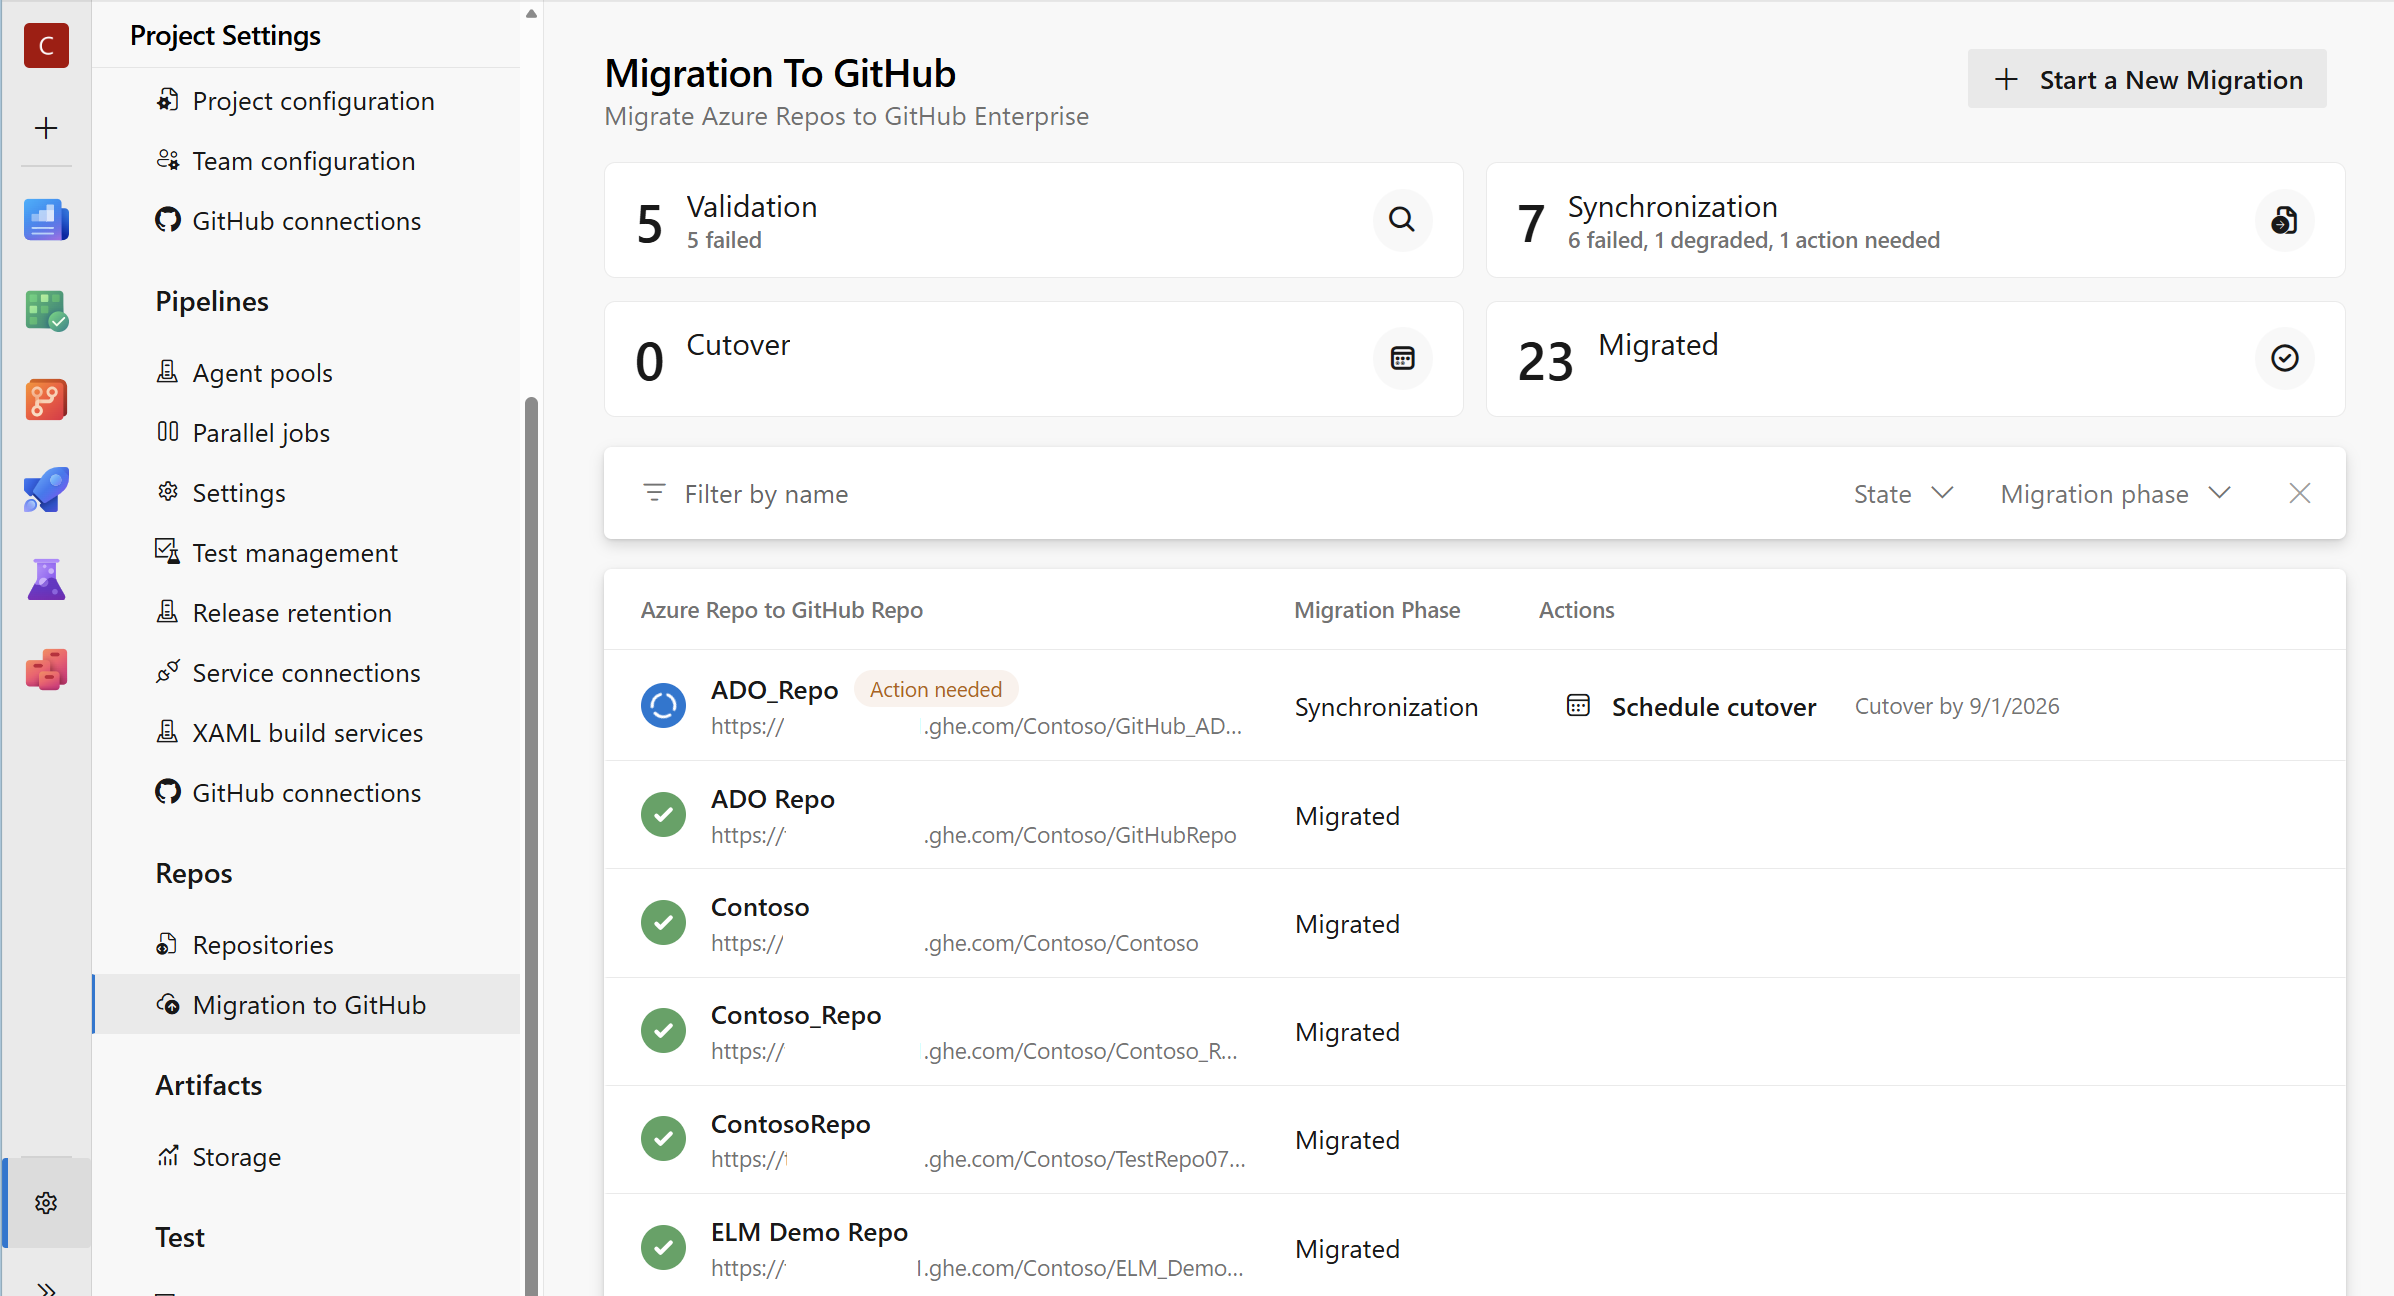
Task: Open the Migrated summary card
Action: [1915, 358]
